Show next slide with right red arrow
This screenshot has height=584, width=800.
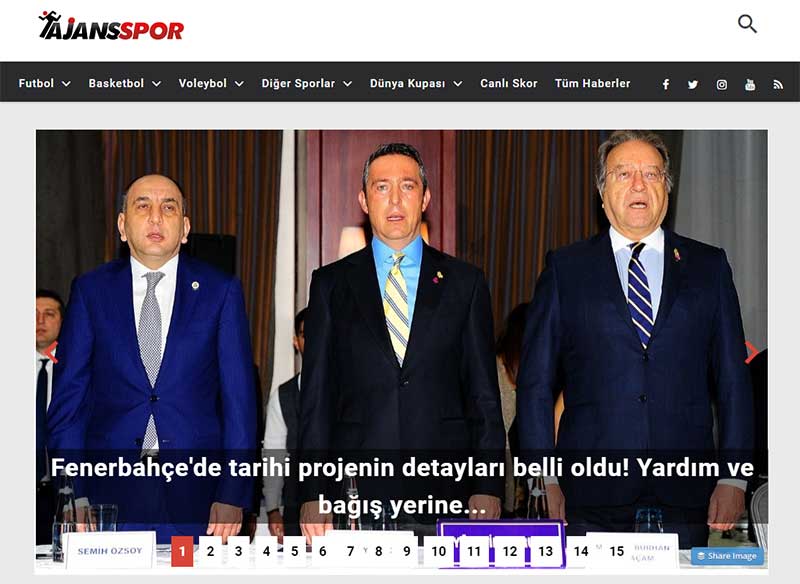point(751,352)
